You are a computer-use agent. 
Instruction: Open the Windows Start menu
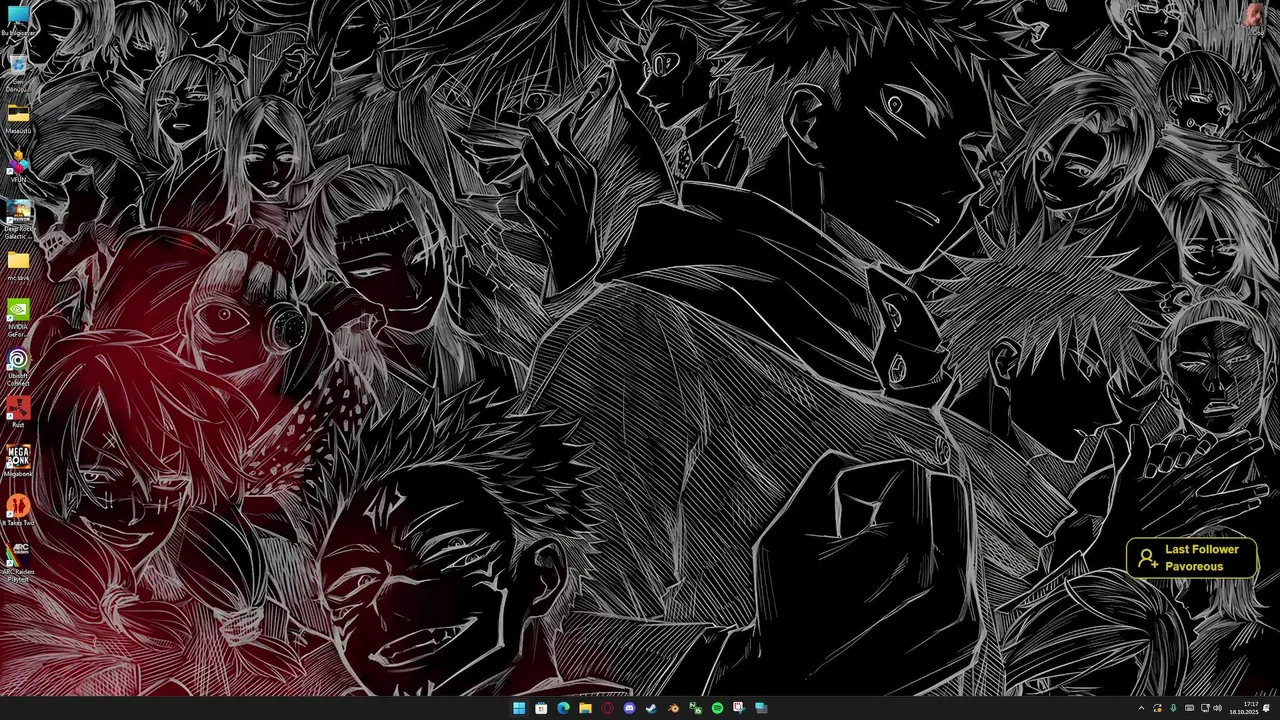tap(519, 708)
